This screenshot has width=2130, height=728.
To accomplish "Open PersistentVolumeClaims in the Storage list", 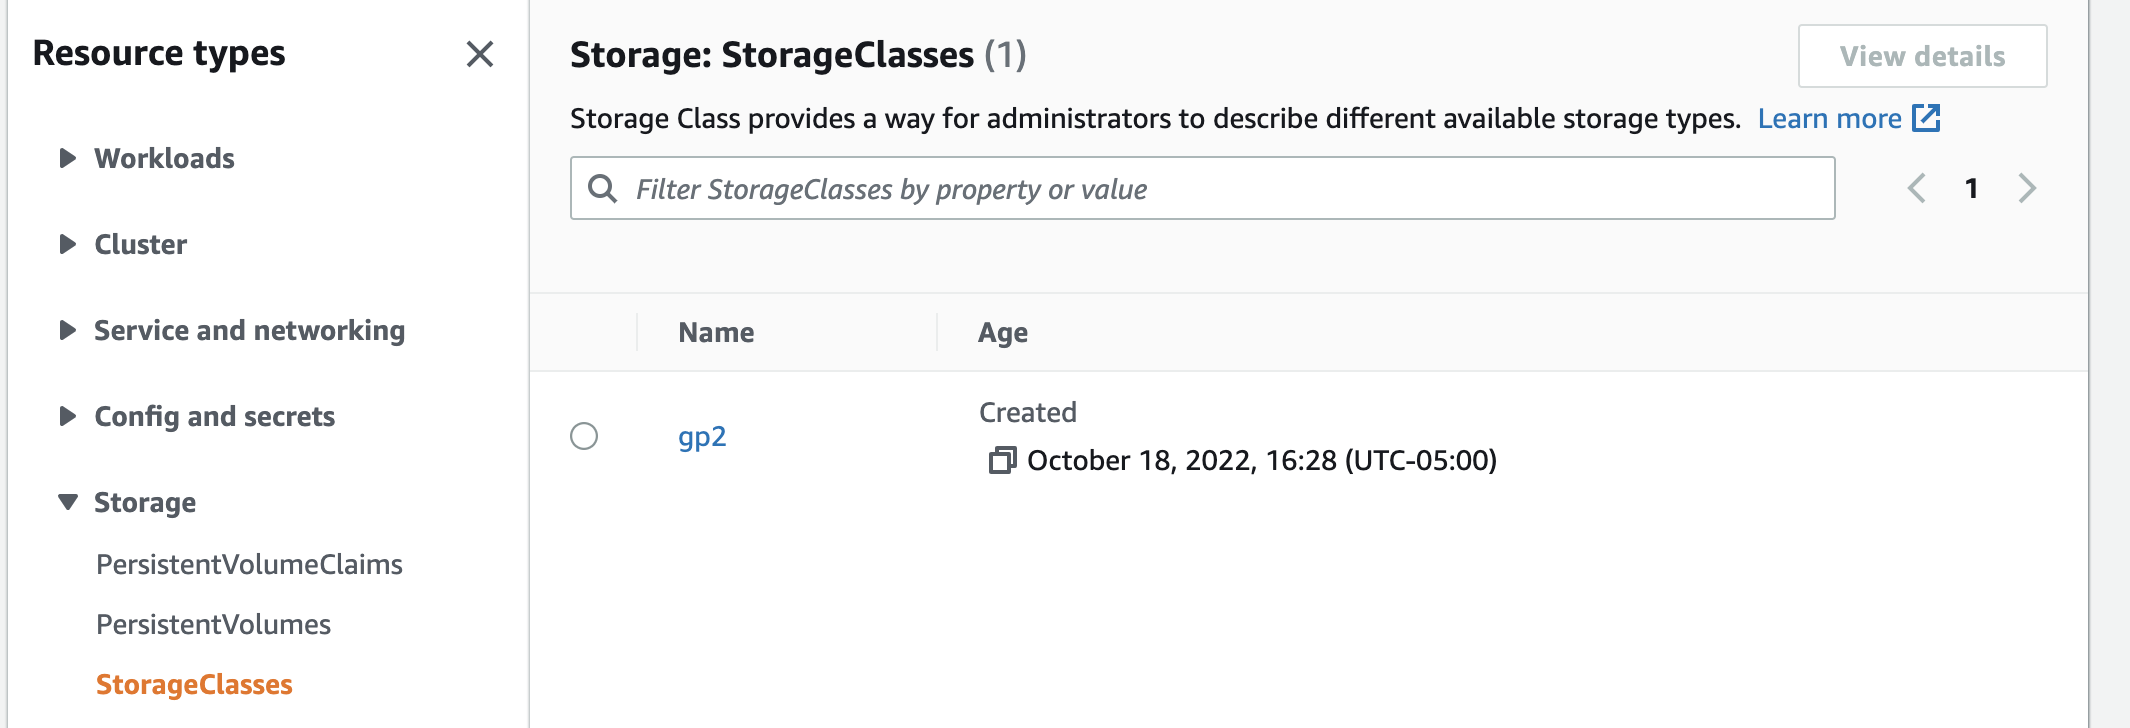I will (249, 564).
